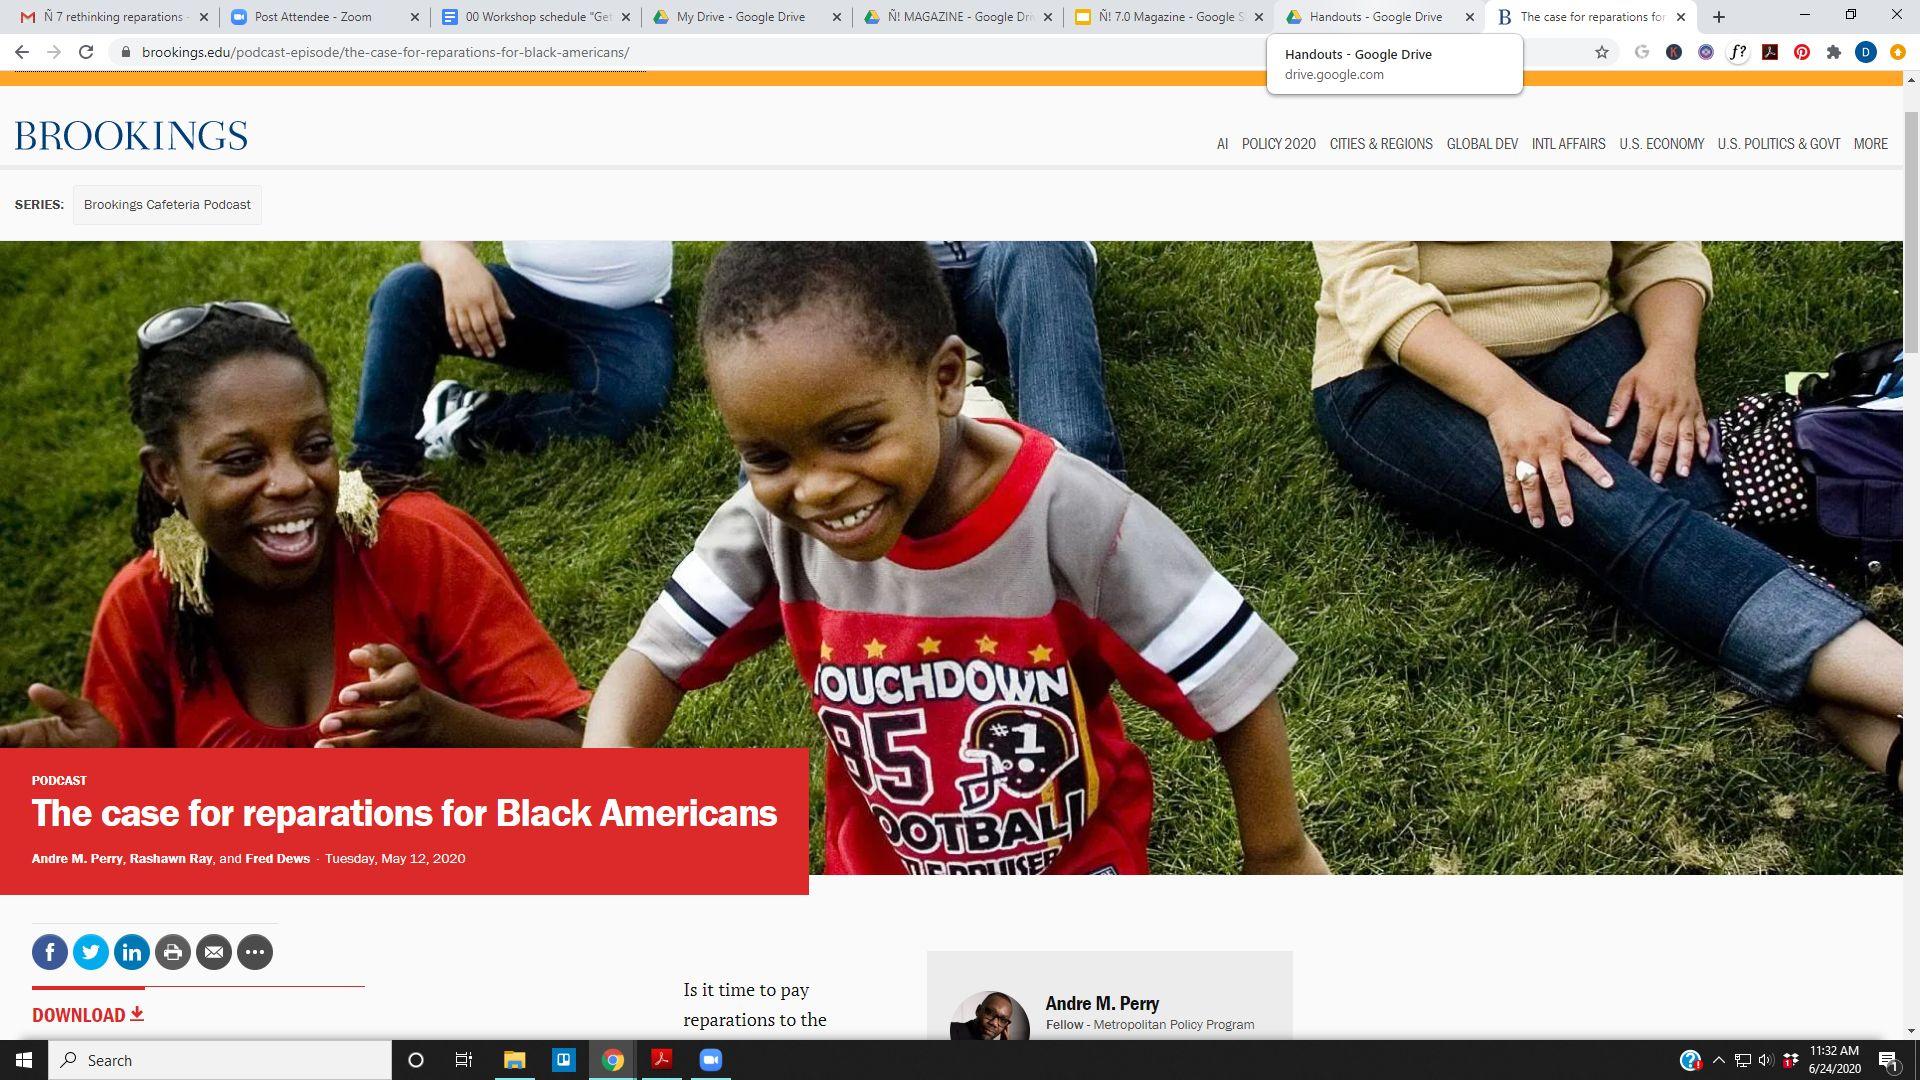Email this article icon
Viewport: 1920px width, 1080px height.
[x=214, y=952]
